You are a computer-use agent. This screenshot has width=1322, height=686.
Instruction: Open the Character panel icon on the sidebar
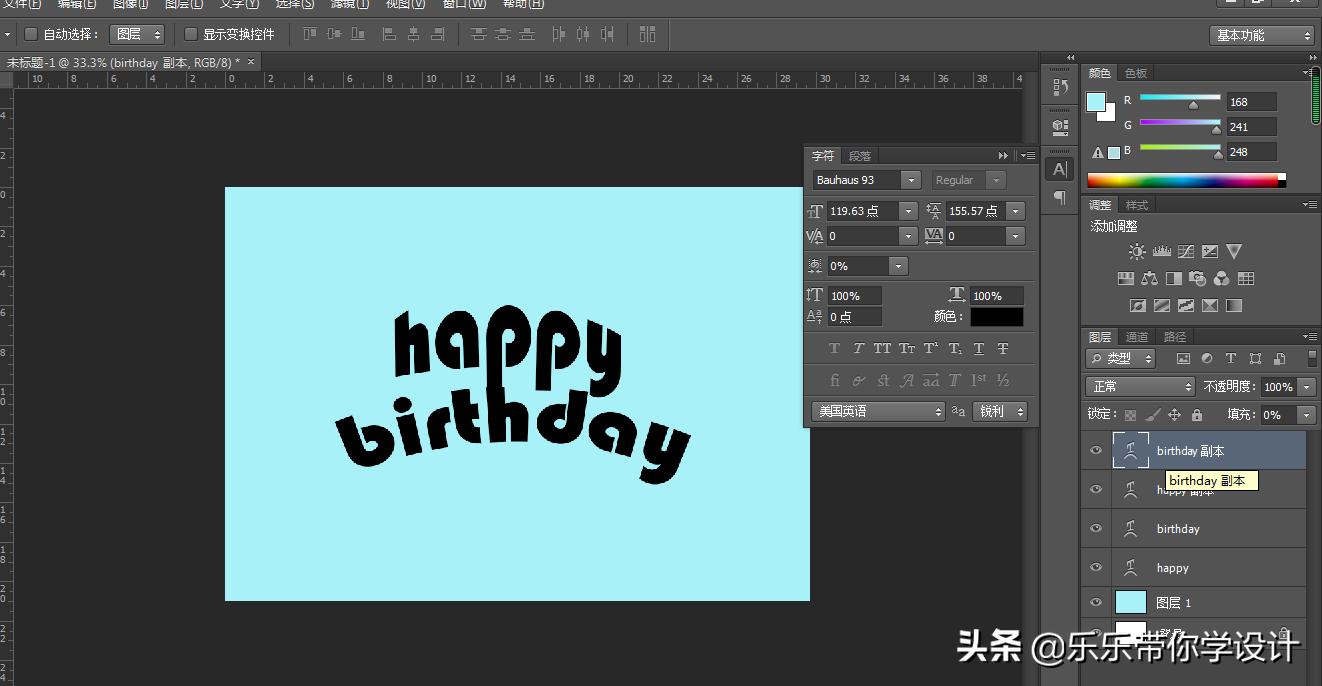pyautogui.click(x=1059, y=169)
